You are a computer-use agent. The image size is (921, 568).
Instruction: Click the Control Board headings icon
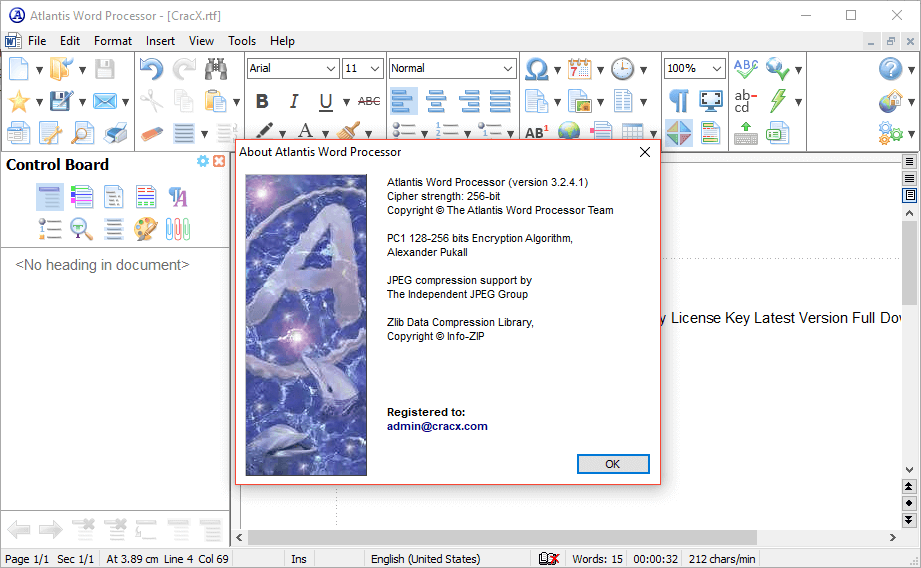click(x=50, y=196)
